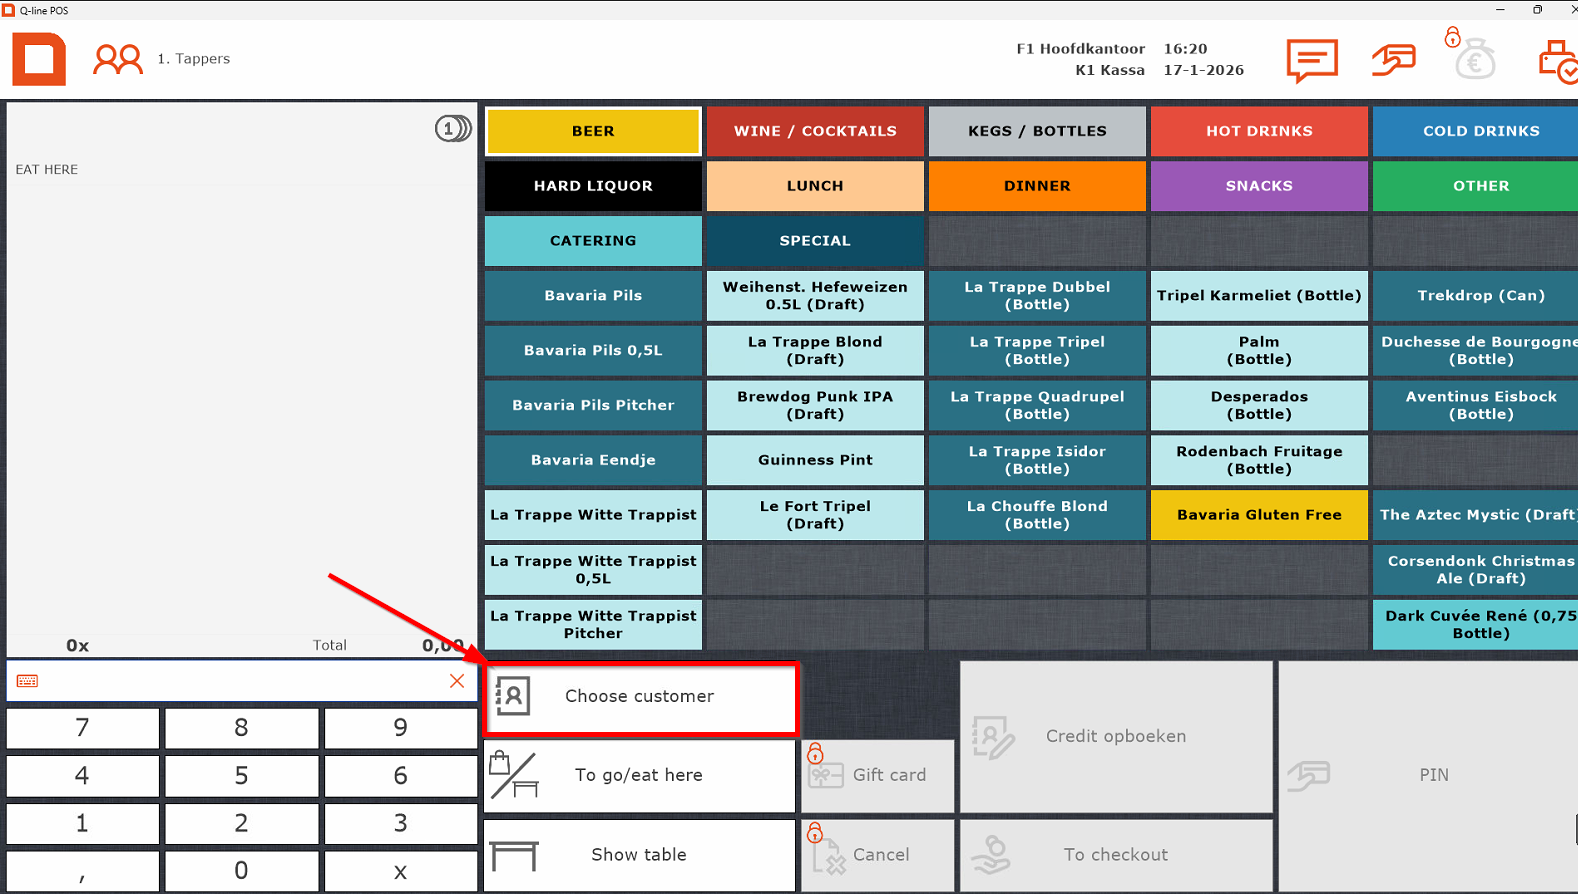The width and height of the screenshot is (1578, 894).
Task: Add Guinness Pint to order
Action: click(815, 460)
